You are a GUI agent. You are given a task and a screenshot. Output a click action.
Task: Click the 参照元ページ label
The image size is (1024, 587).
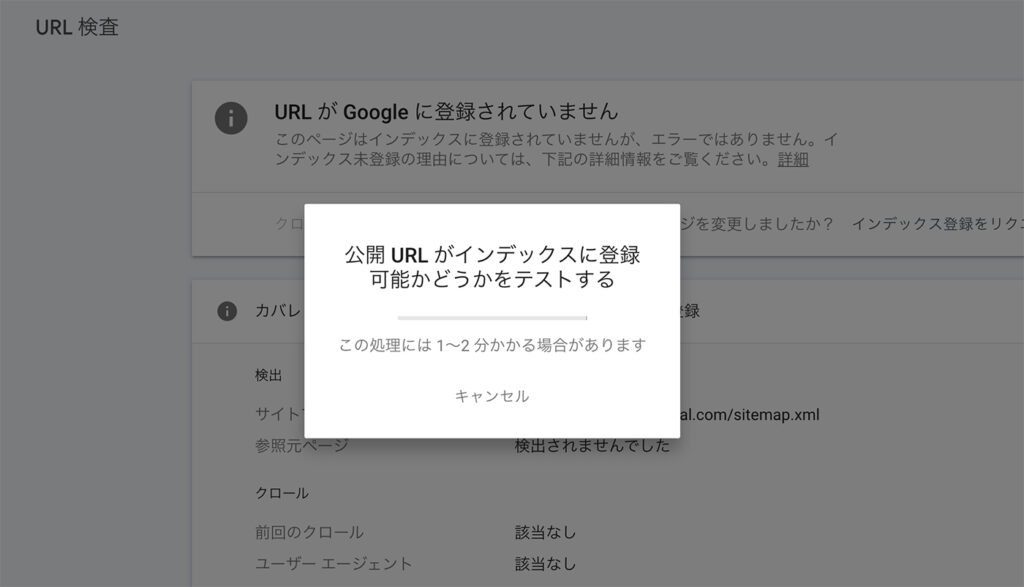click(x=302, y=446)
